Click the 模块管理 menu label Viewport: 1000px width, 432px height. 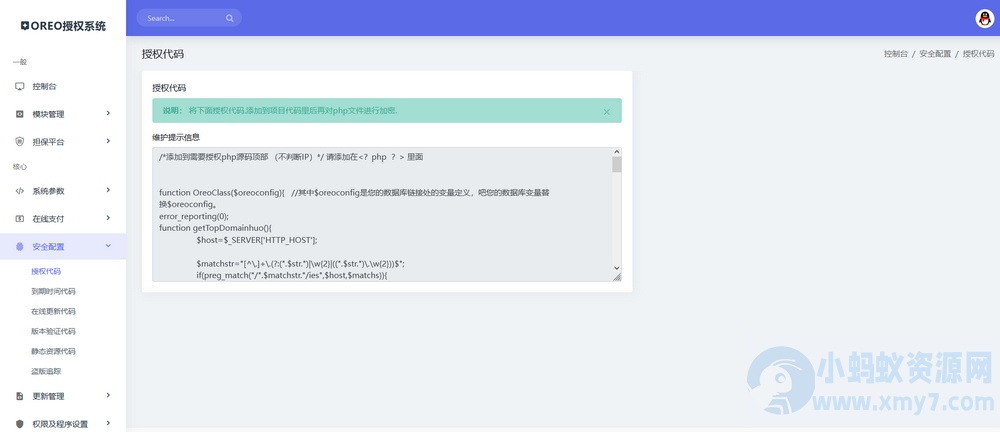point(48,115)
